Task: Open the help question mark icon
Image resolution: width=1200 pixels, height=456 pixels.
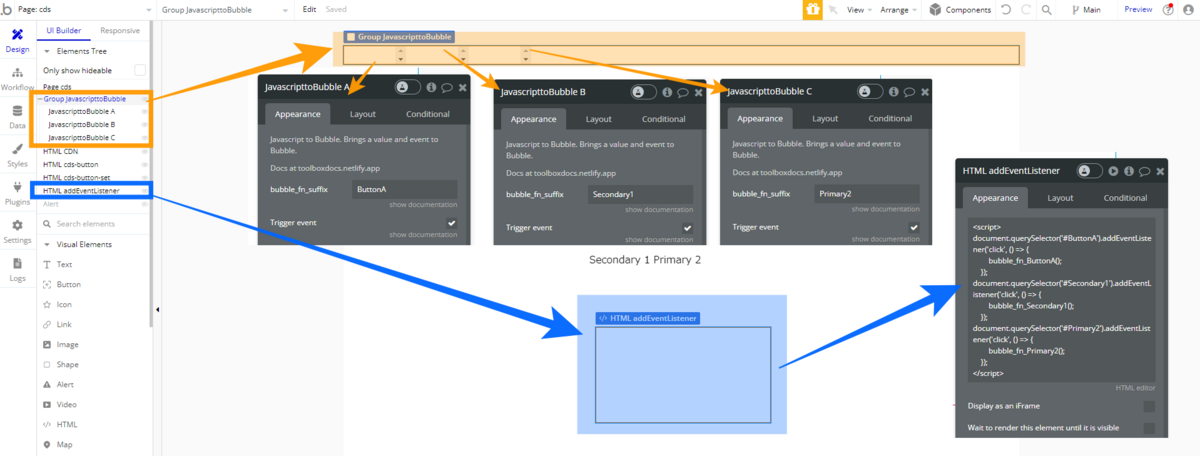Action: click(x=1168, y=9)
